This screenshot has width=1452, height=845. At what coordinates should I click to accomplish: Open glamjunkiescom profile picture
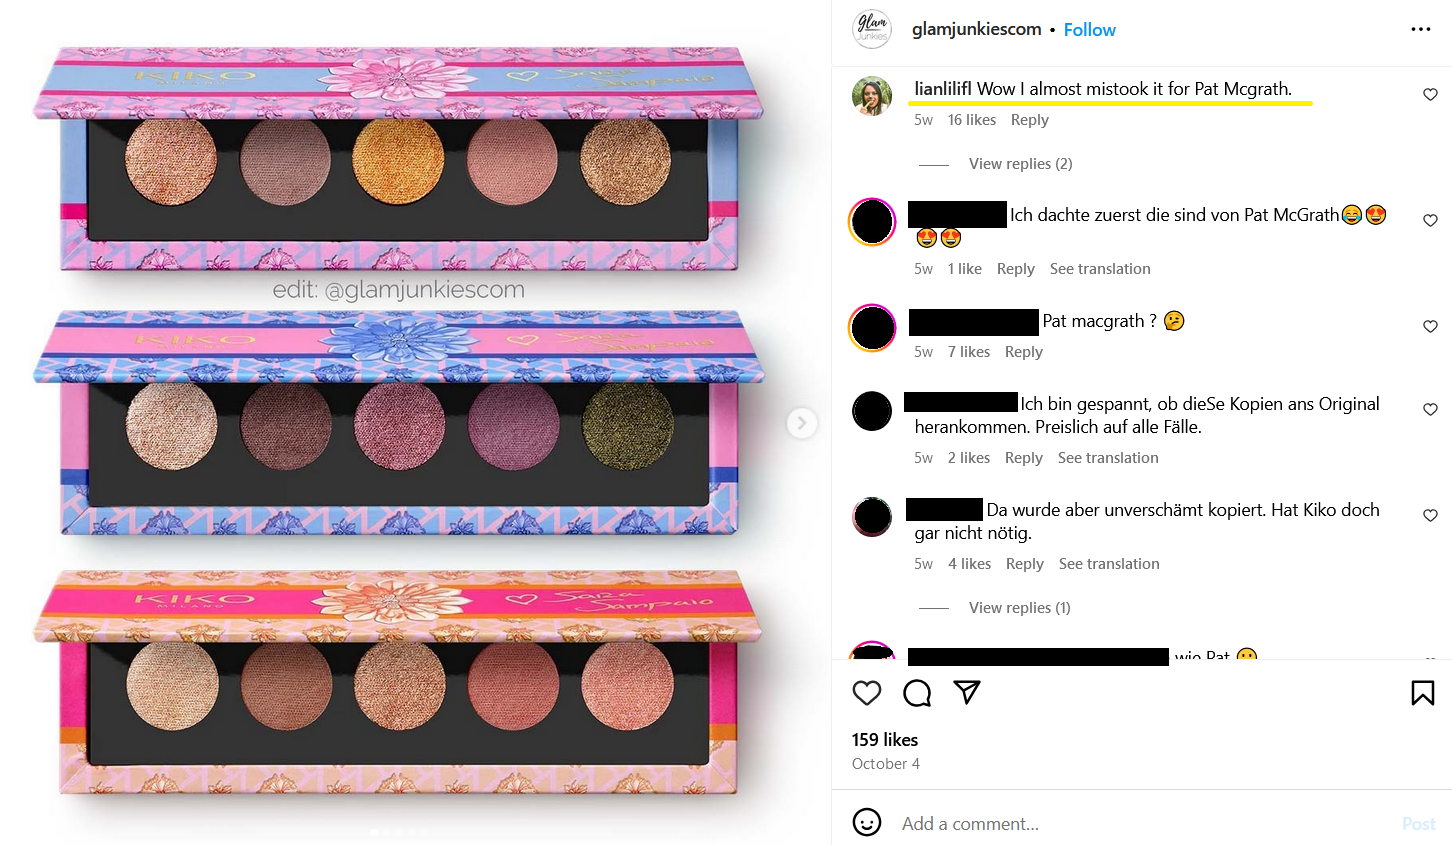pyautogui.click(x=872, y=29)
